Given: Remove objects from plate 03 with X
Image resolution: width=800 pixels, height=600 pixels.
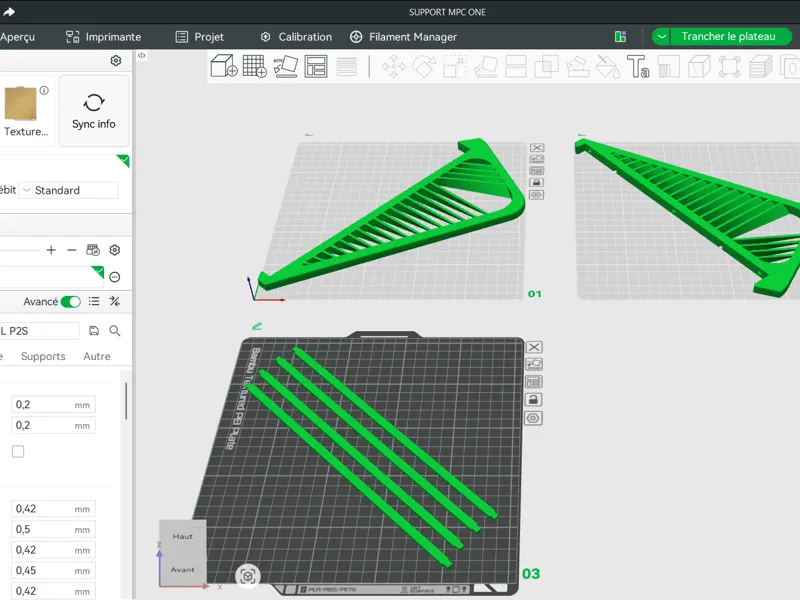Looking at the screenshot, I should (x=534, y=347).
